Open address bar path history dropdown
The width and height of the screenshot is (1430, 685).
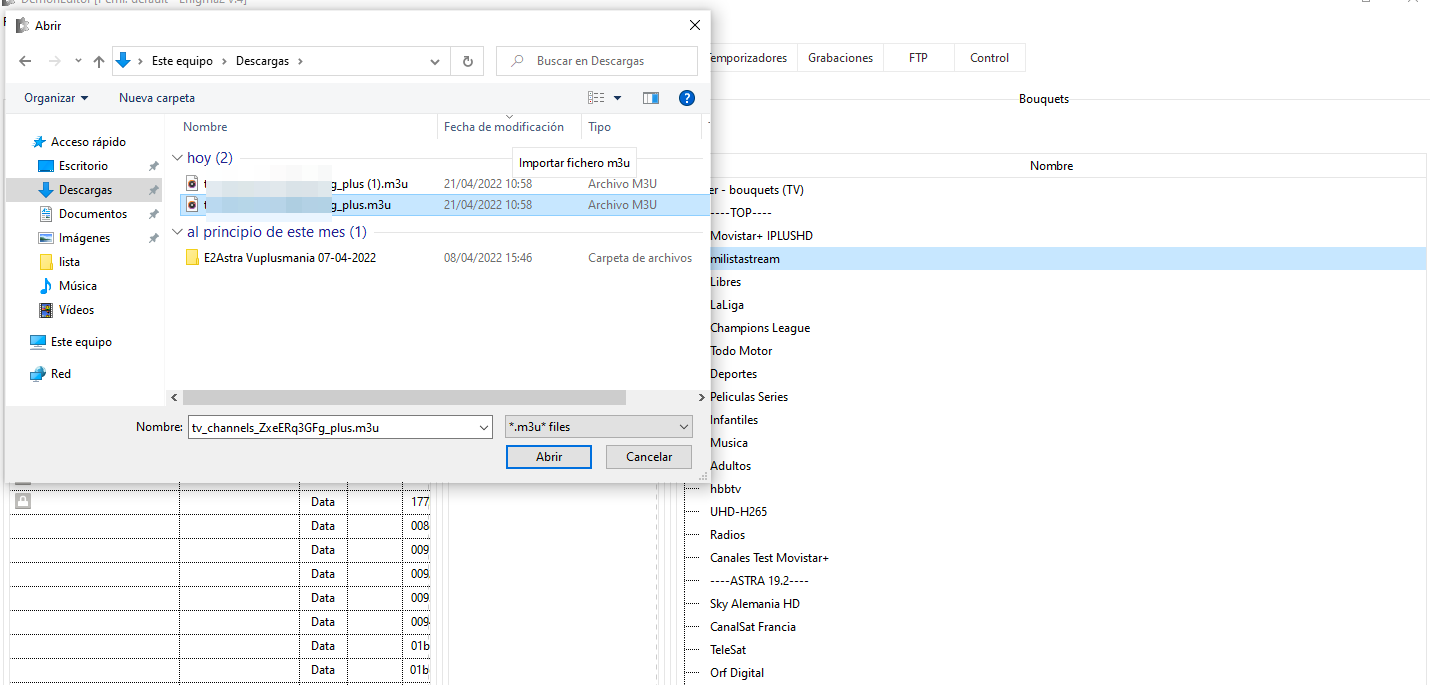click(435, 61)
